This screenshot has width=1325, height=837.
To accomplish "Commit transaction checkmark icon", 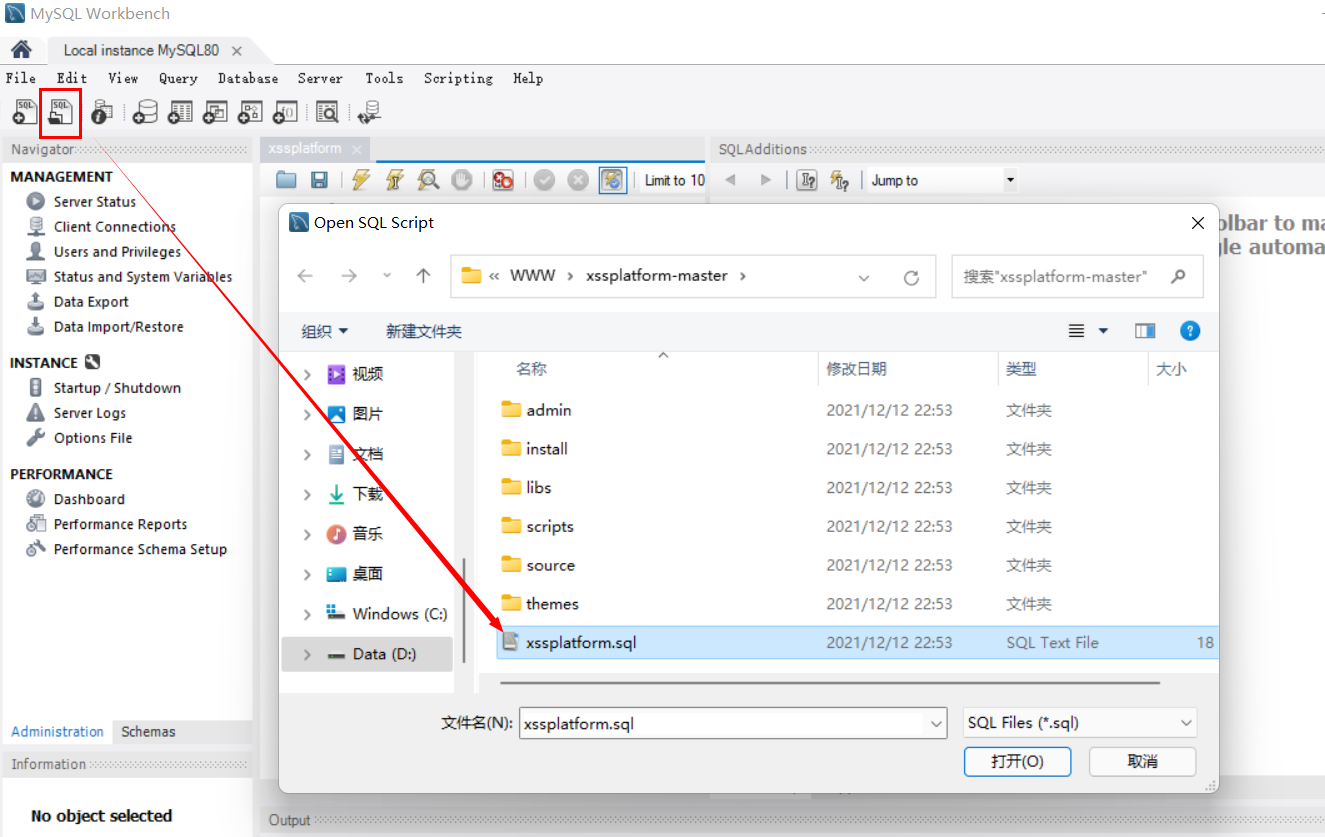I will click(x=544, y=180).
